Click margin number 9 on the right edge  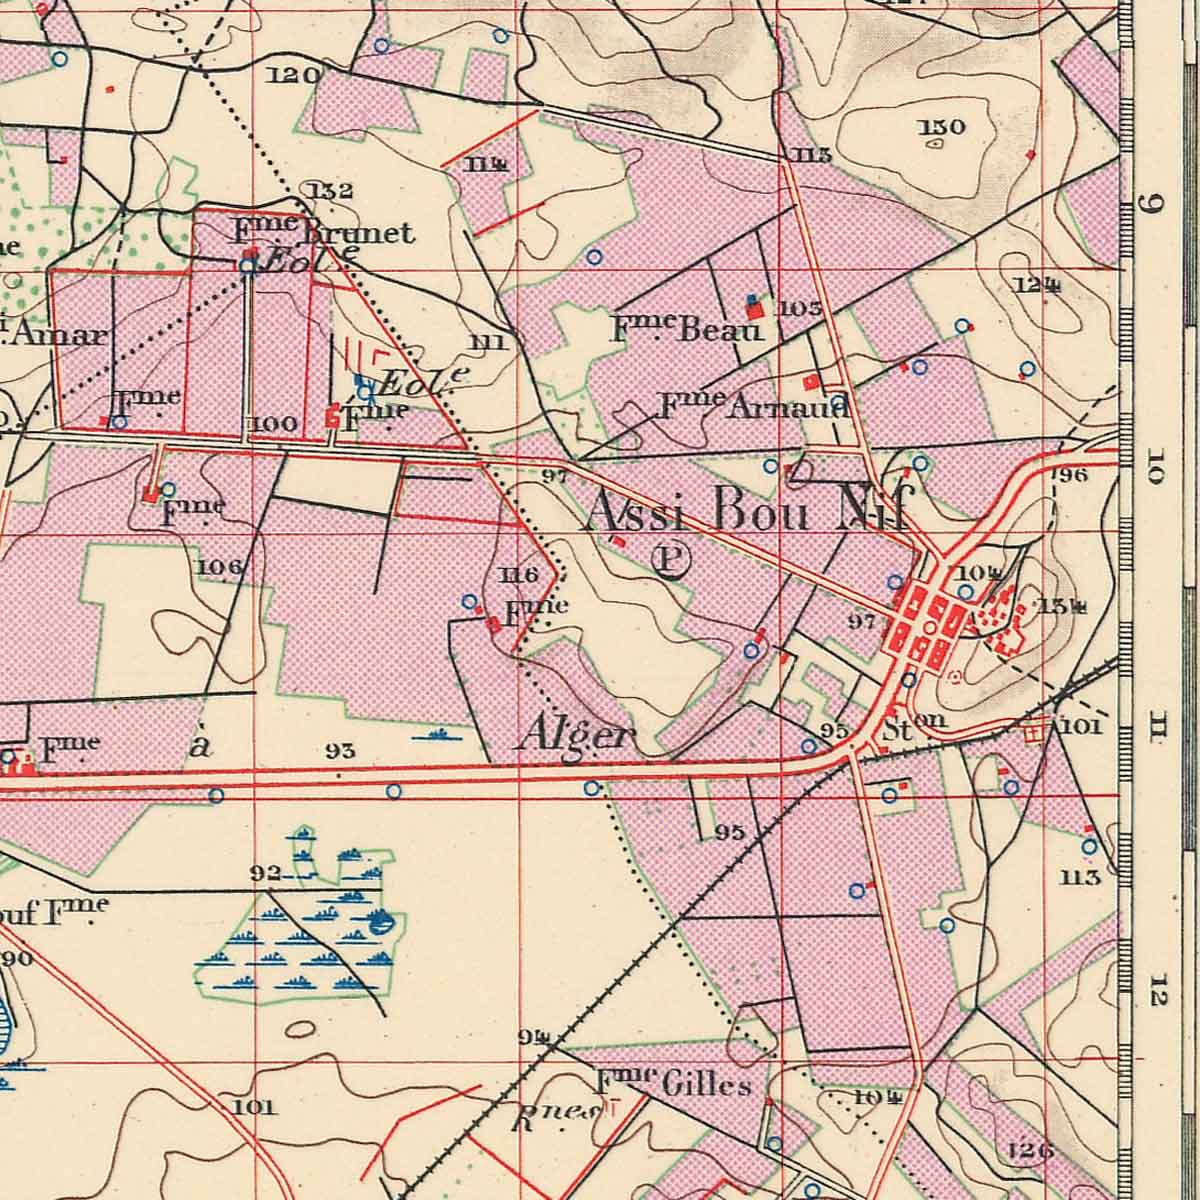(x=1153, y=206)
